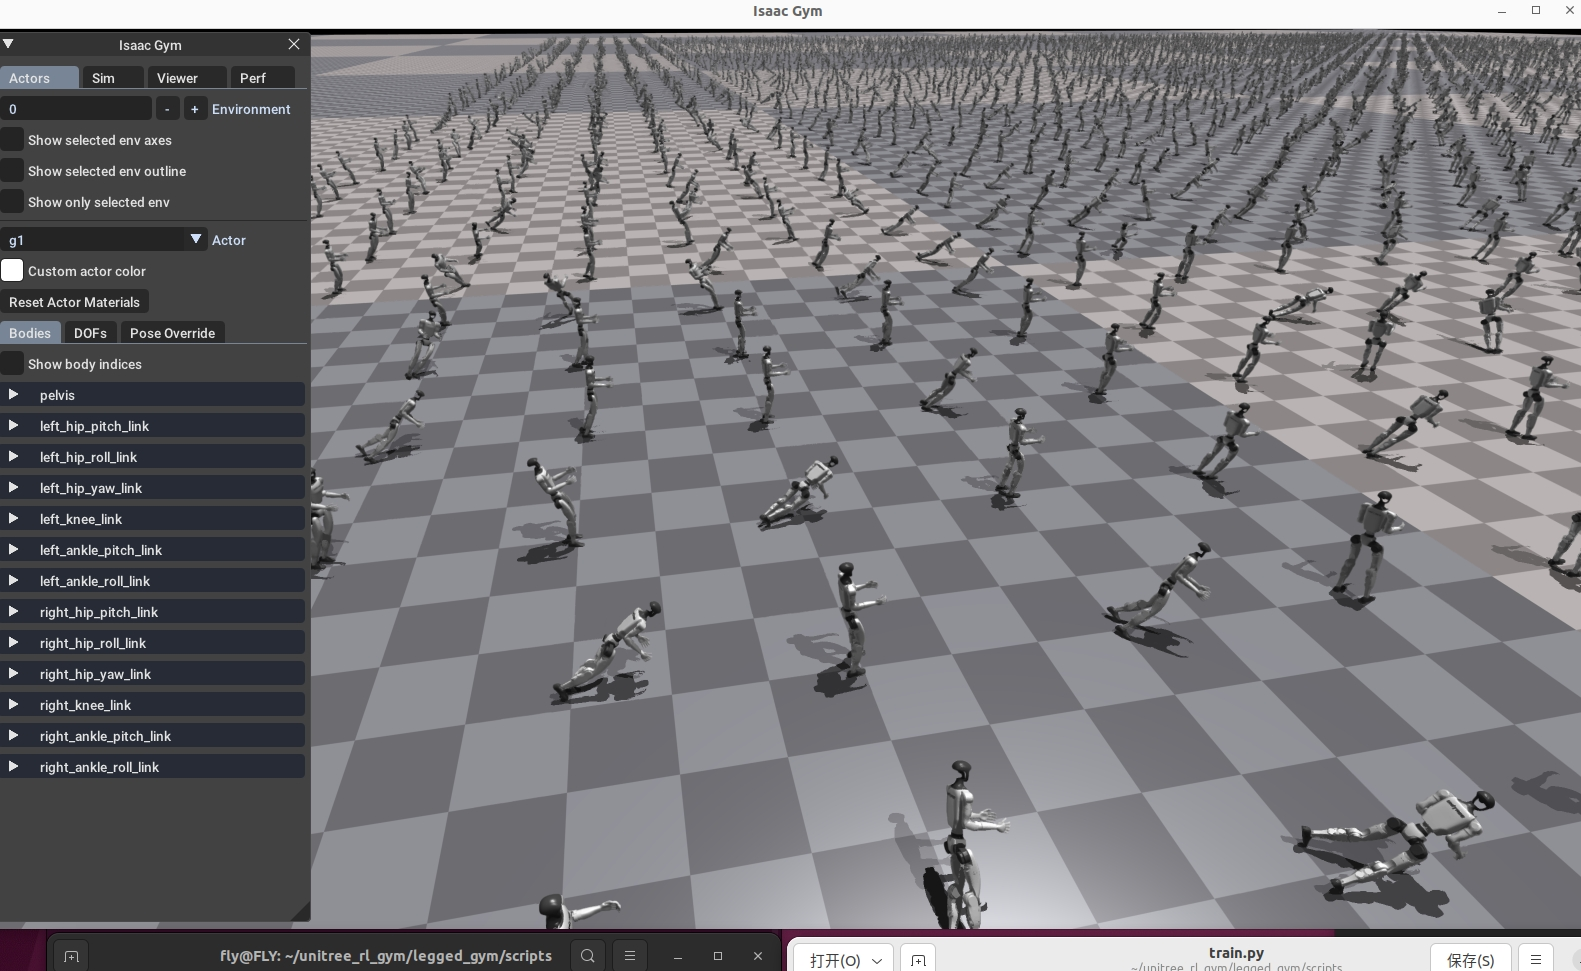Enable Show body indices
Viewport: 1581px width, 971px height.
pos(12,364)
